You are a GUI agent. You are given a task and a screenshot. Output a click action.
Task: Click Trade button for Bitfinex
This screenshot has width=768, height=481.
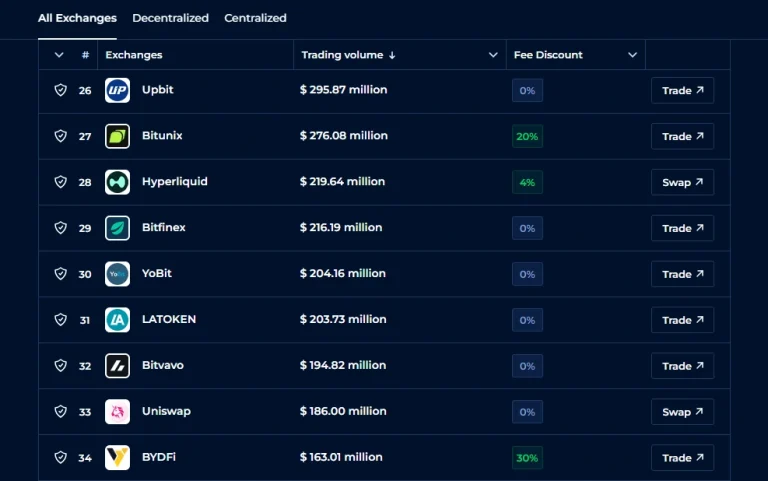coord(682,228)
